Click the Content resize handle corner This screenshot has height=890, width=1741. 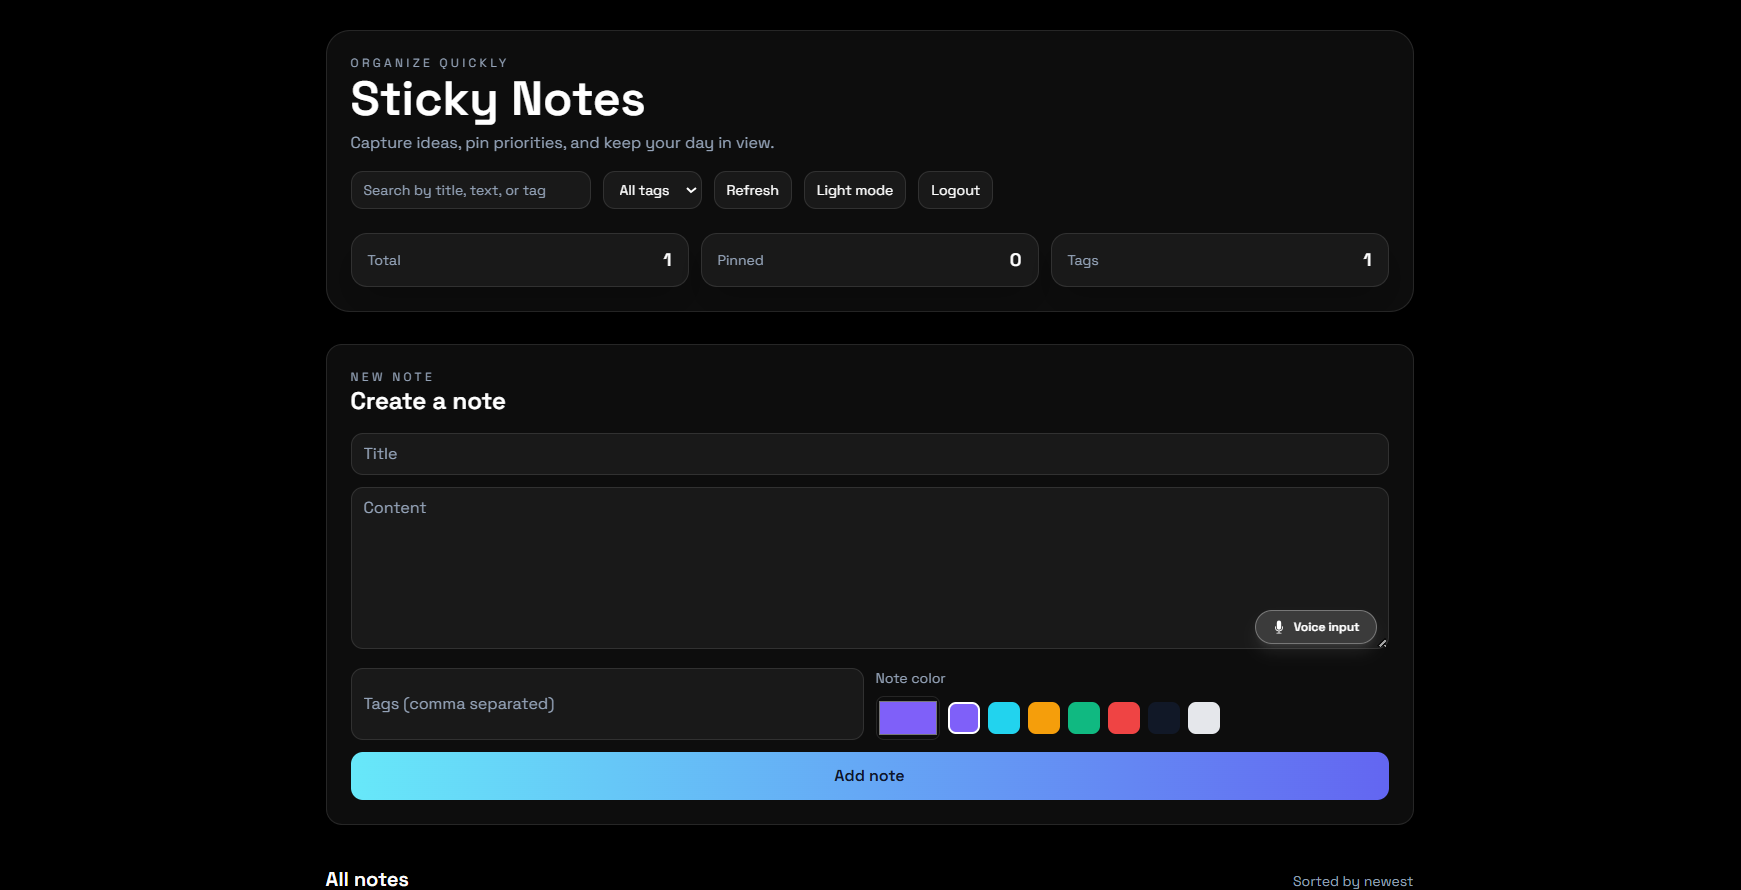(x=1382, y=643)
